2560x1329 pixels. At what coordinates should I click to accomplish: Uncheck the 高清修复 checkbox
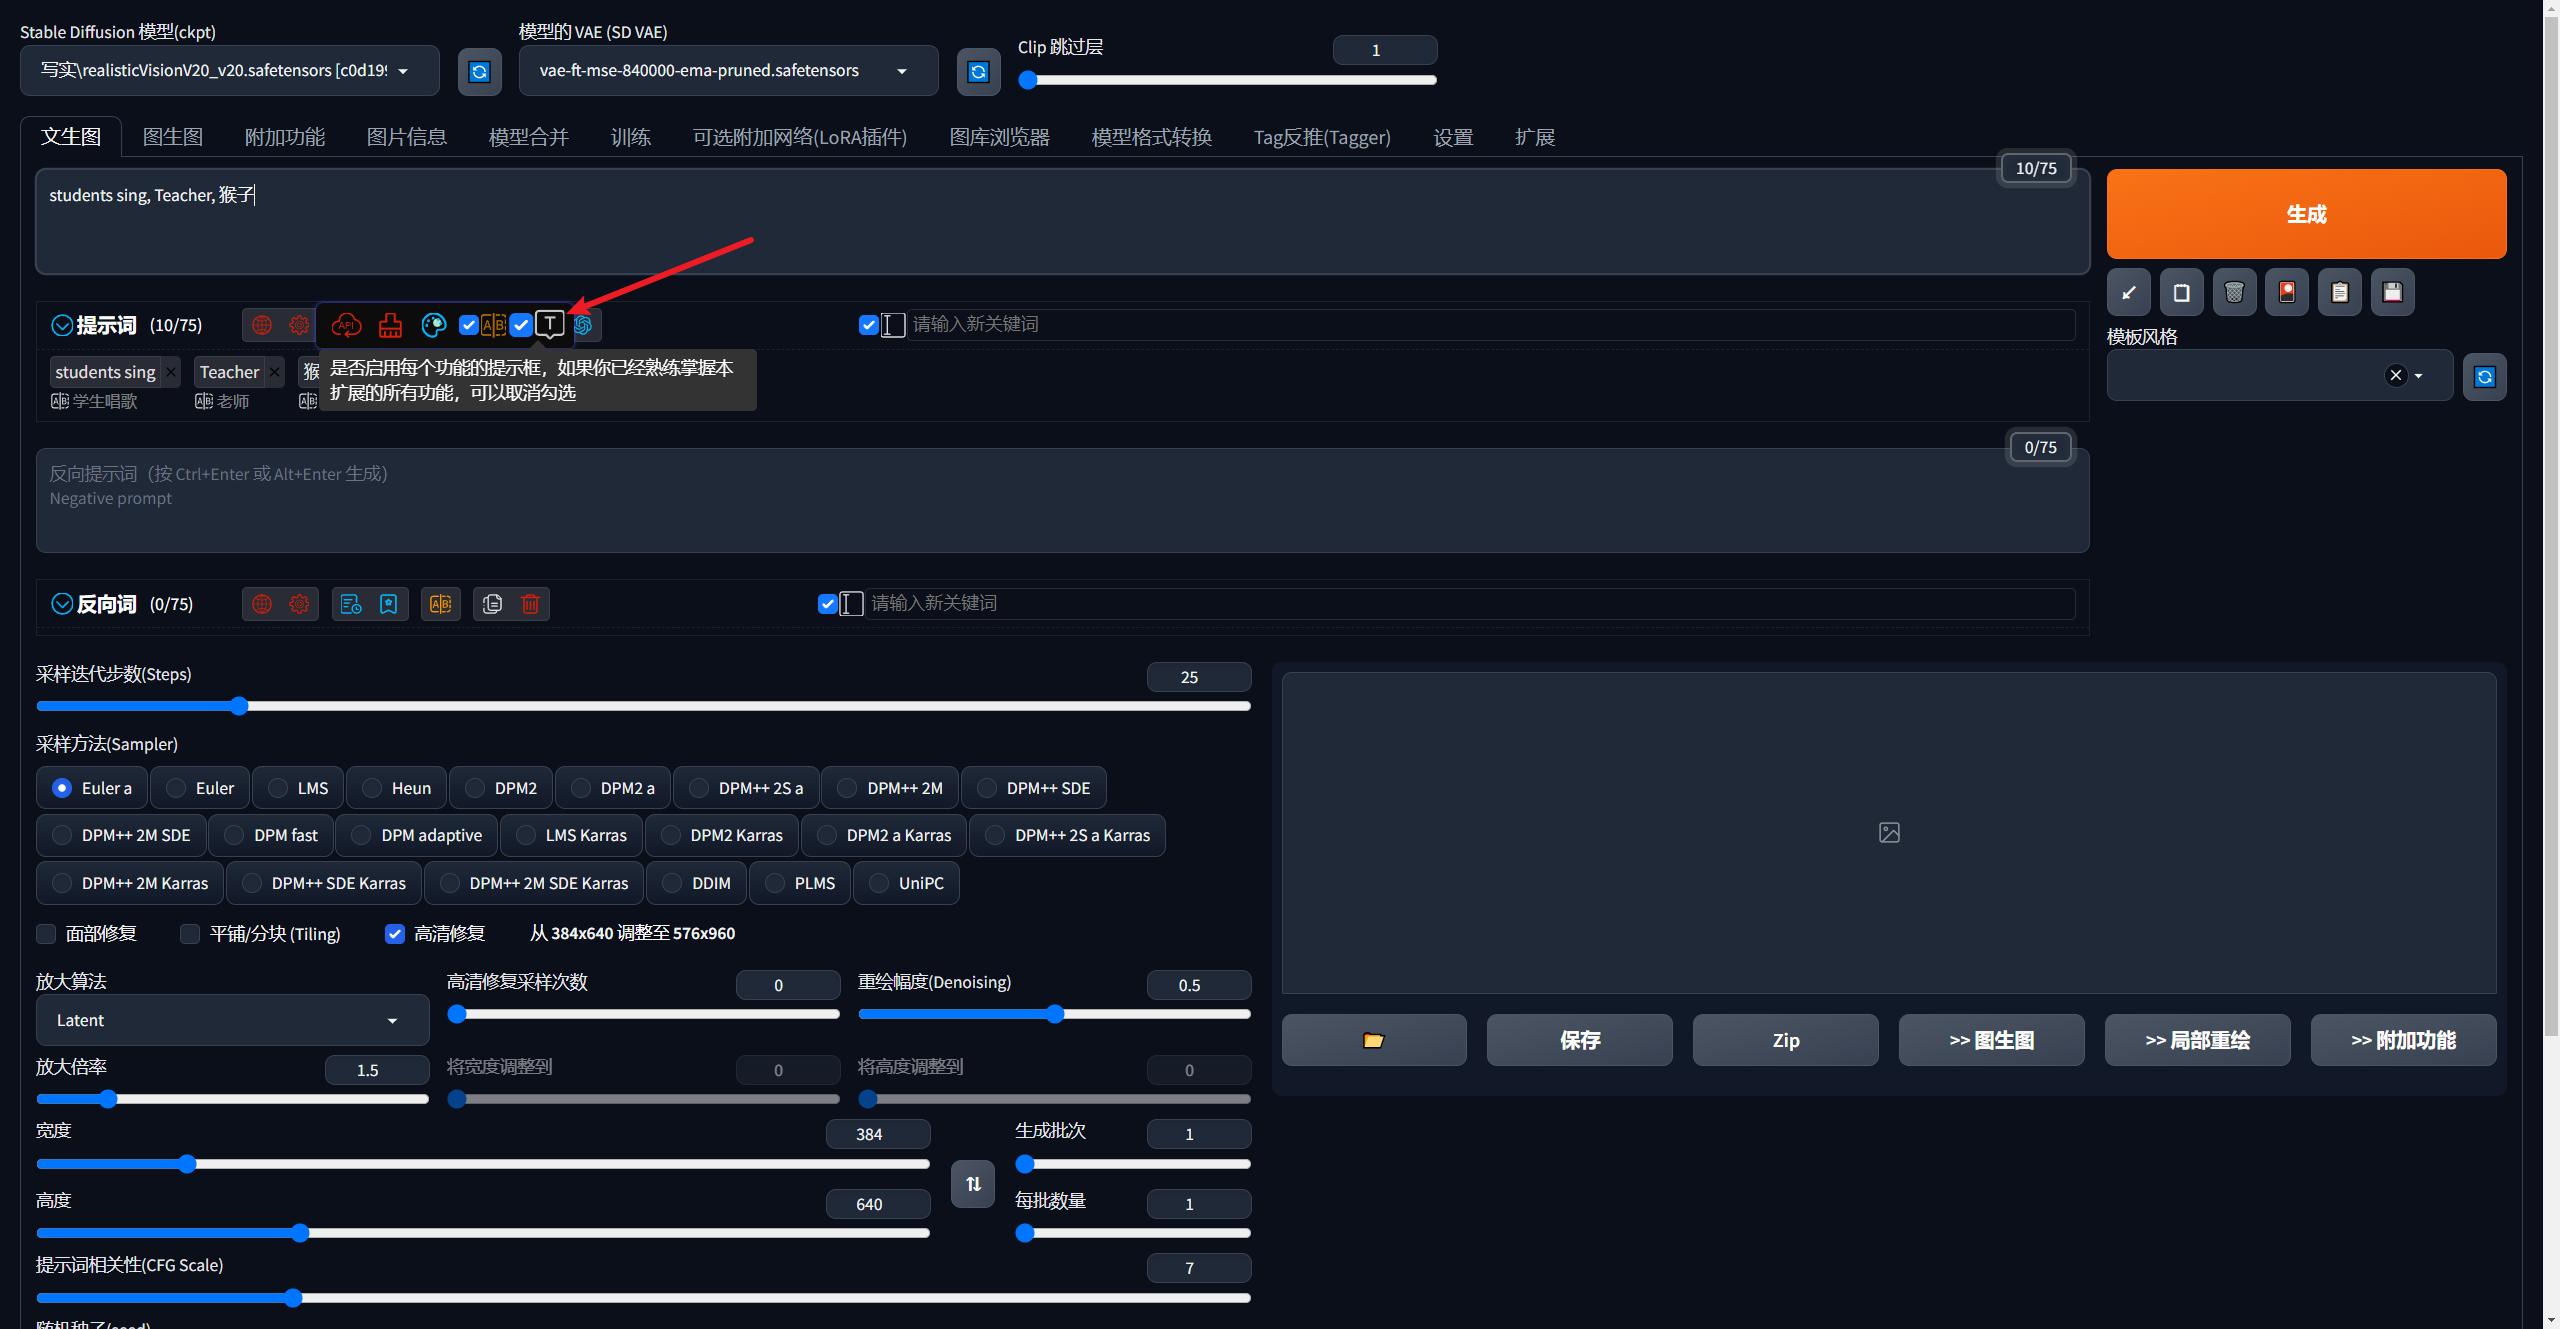pos(395,934)
